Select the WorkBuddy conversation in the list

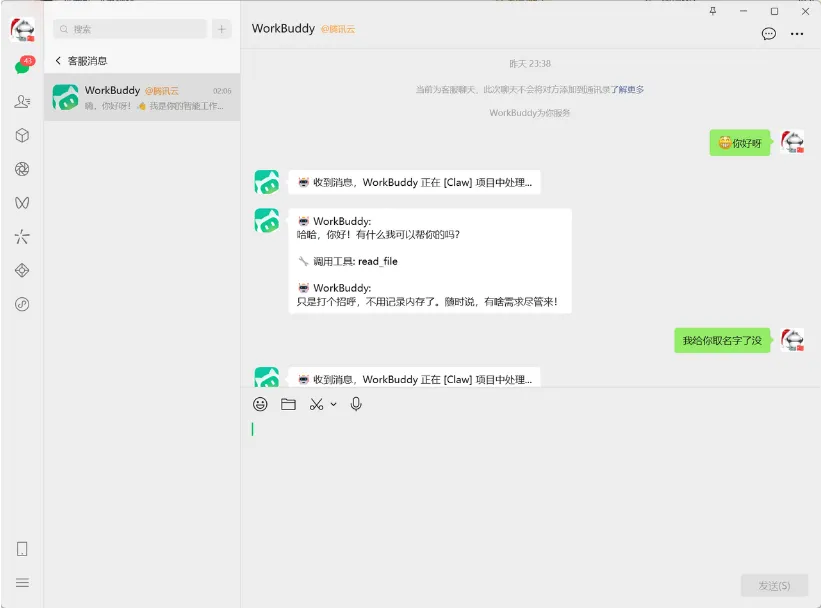[x=142, y=97]
